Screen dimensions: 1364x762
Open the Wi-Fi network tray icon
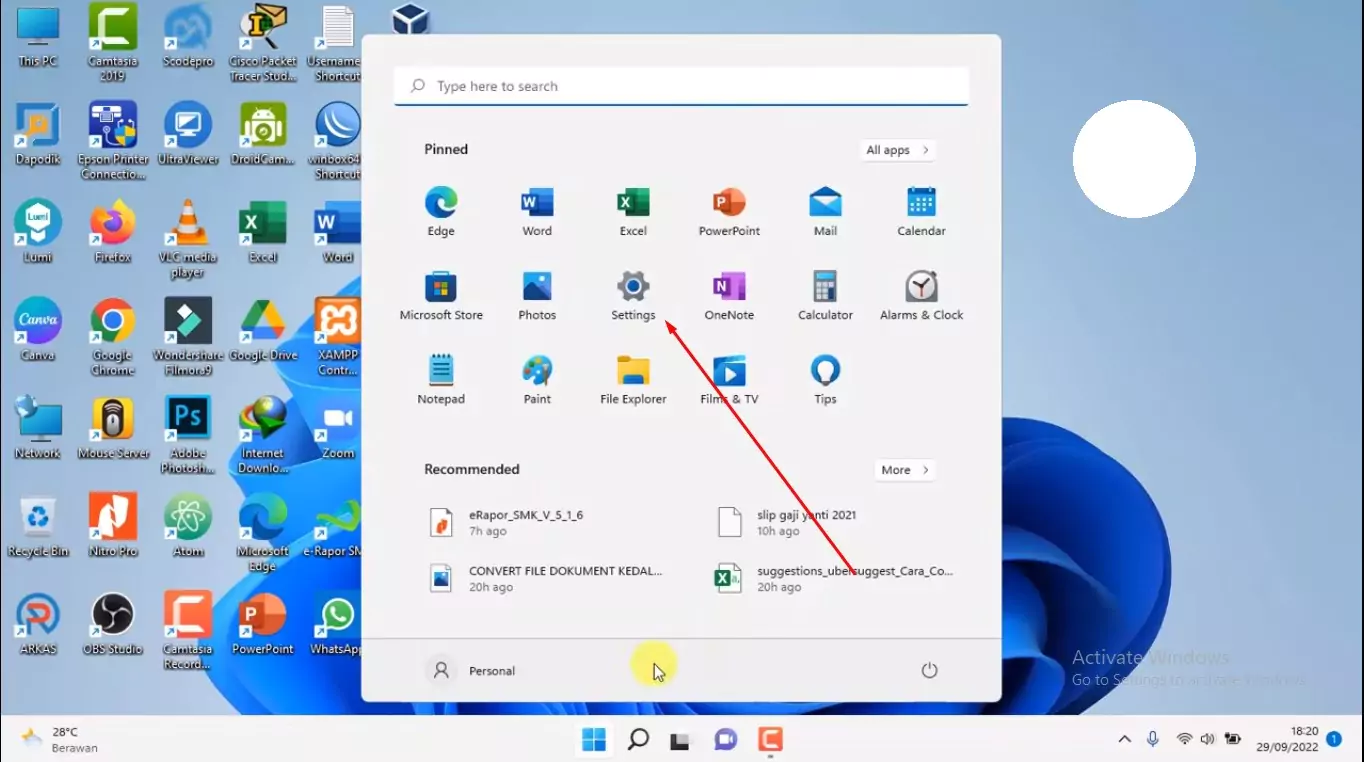point(1184,739)
